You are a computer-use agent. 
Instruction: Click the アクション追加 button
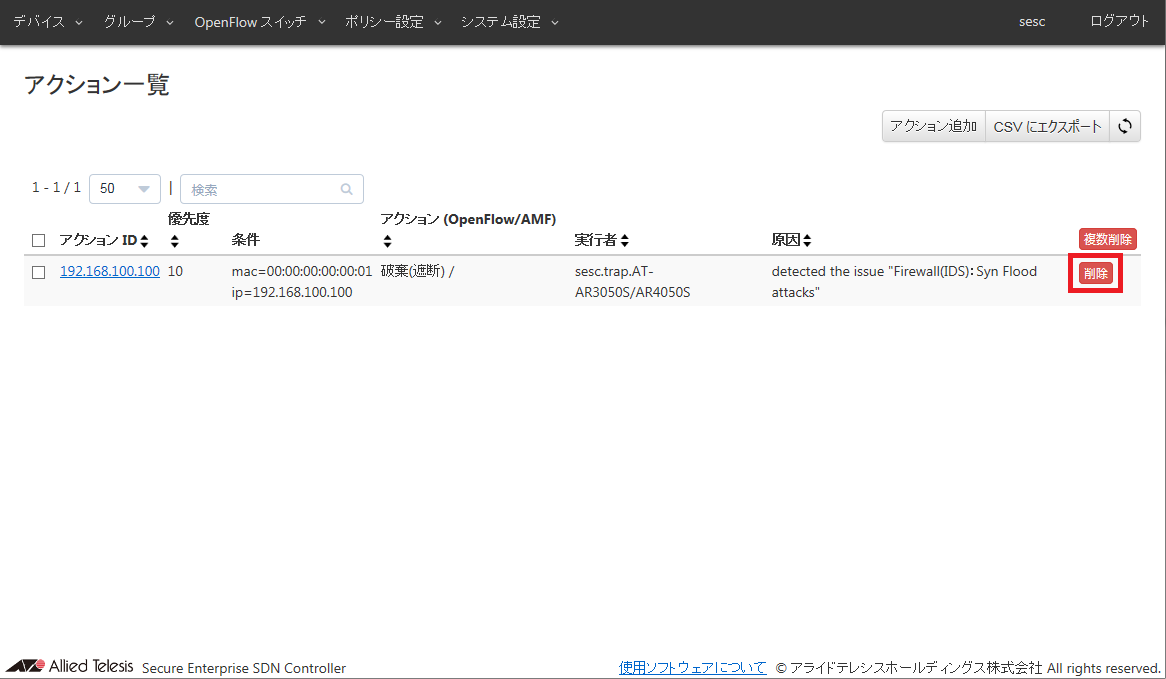933,127
